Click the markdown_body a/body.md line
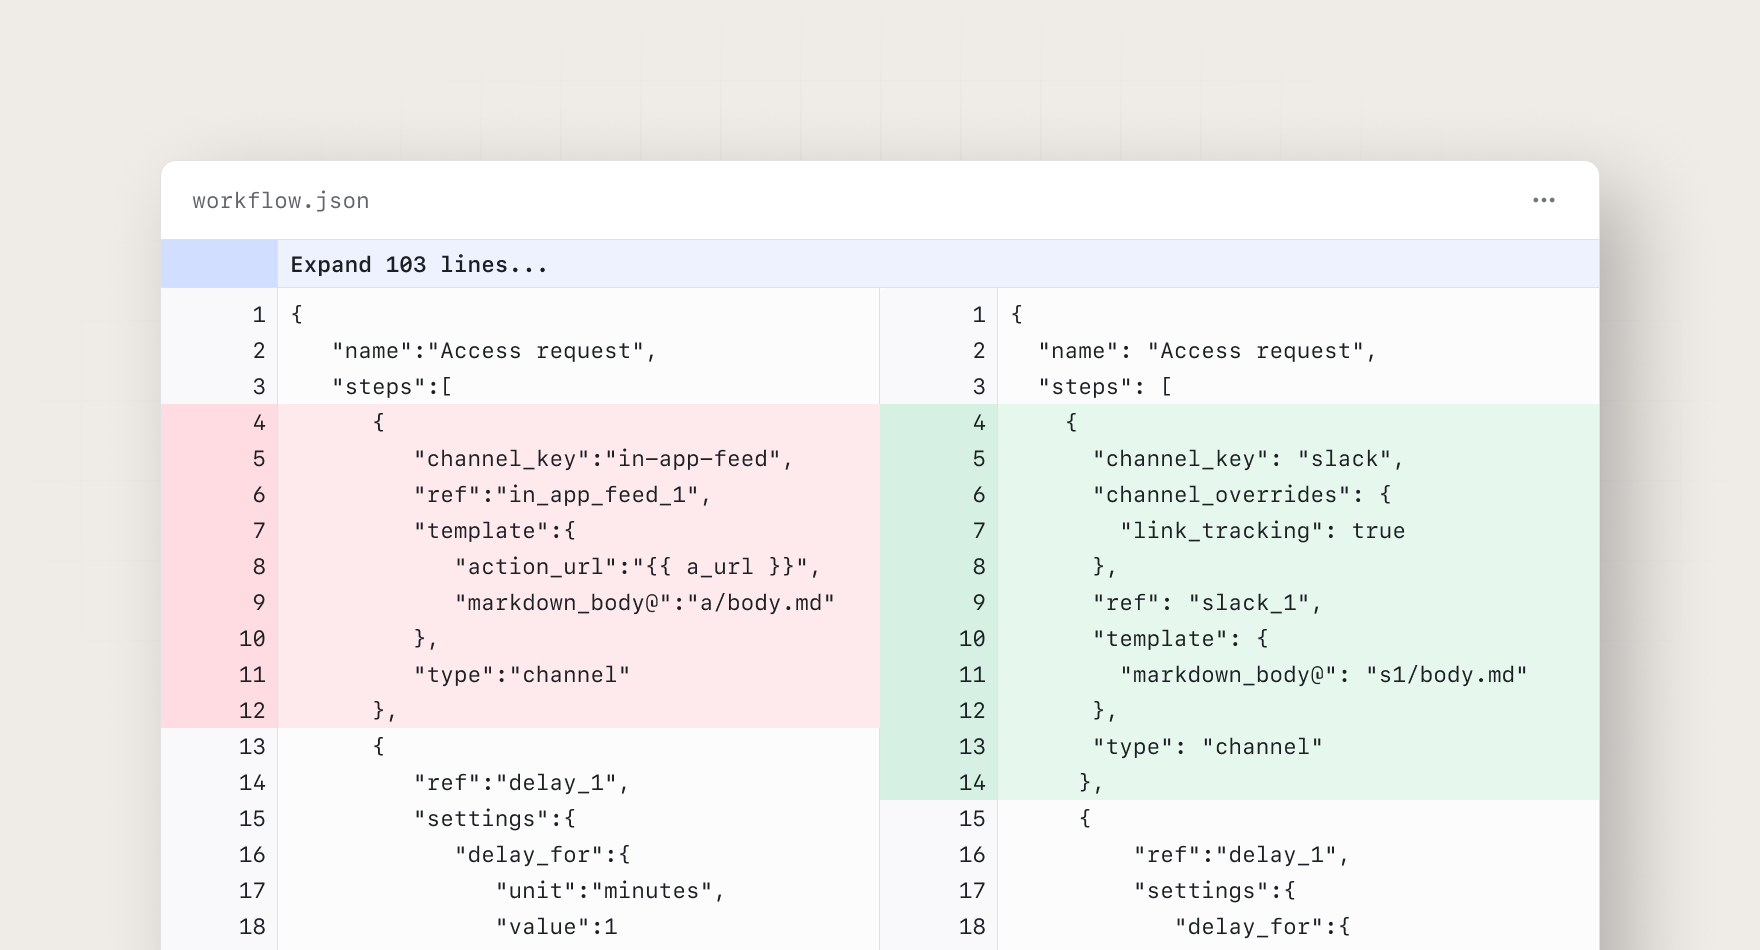The width and height of the screenshot is (1760, 950). pos(643,602)
